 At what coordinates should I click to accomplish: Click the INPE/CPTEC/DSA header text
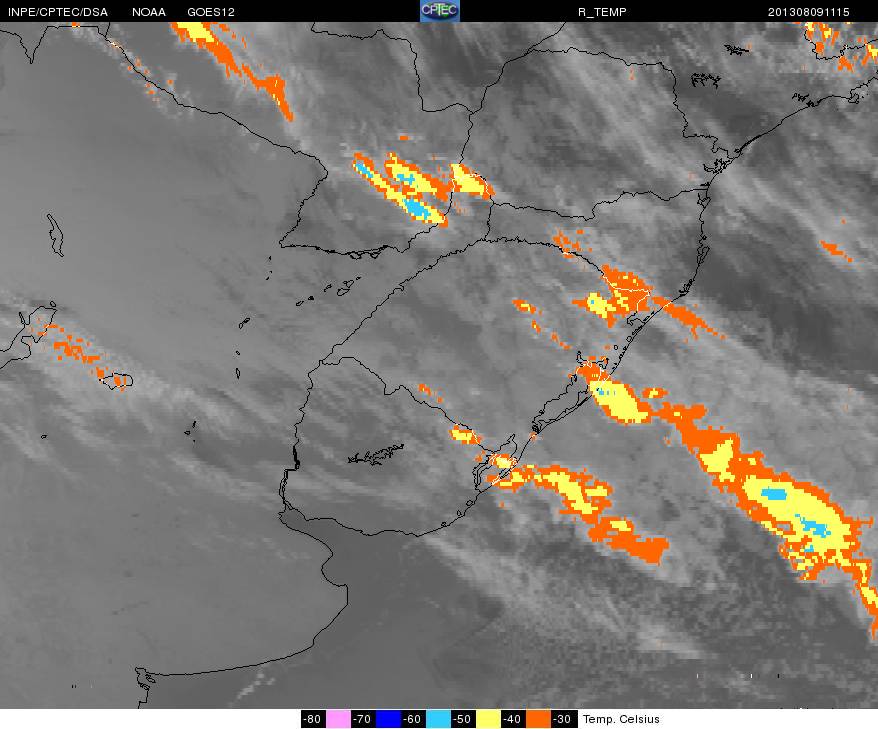[58, 12]
